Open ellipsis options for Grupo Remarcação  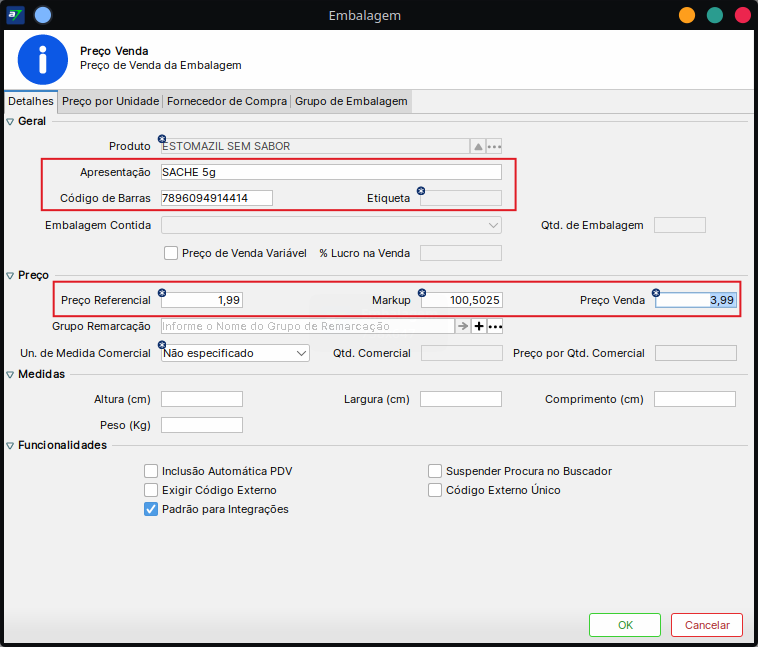click(x=494, y=326)
